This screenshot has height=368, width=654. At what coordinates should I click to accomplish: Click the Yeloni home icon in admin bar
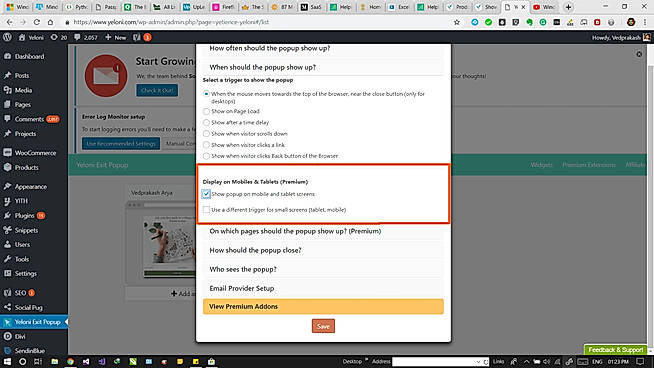coord(22,37)
